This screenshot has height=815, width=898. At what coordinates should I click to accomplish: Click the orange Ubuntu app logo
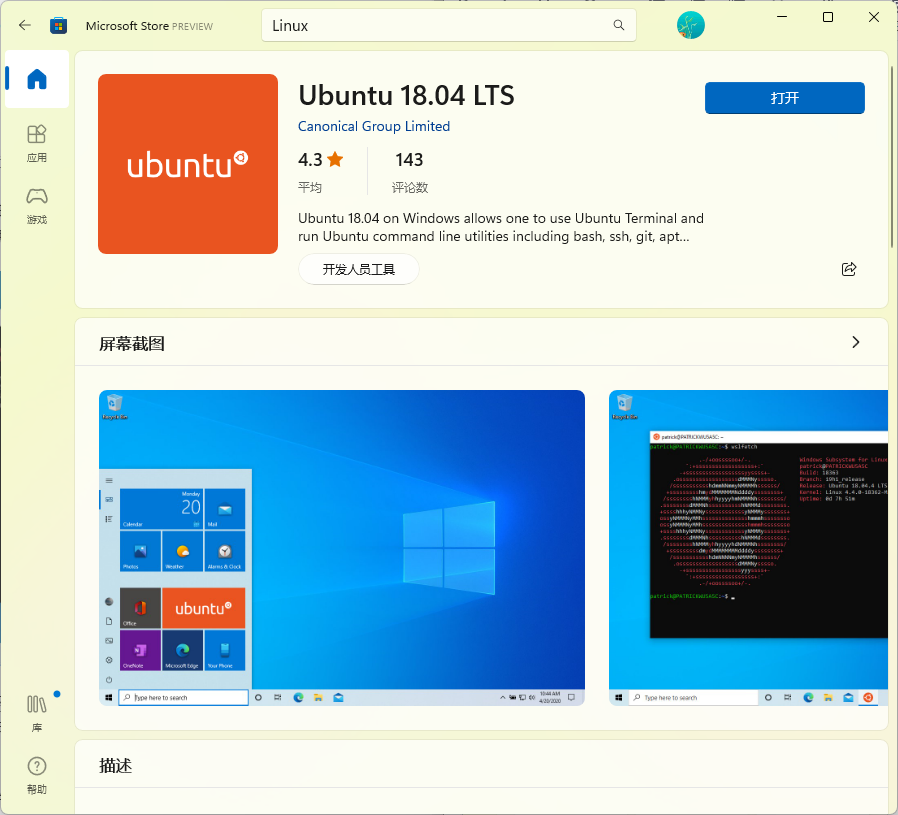[188, 164]
